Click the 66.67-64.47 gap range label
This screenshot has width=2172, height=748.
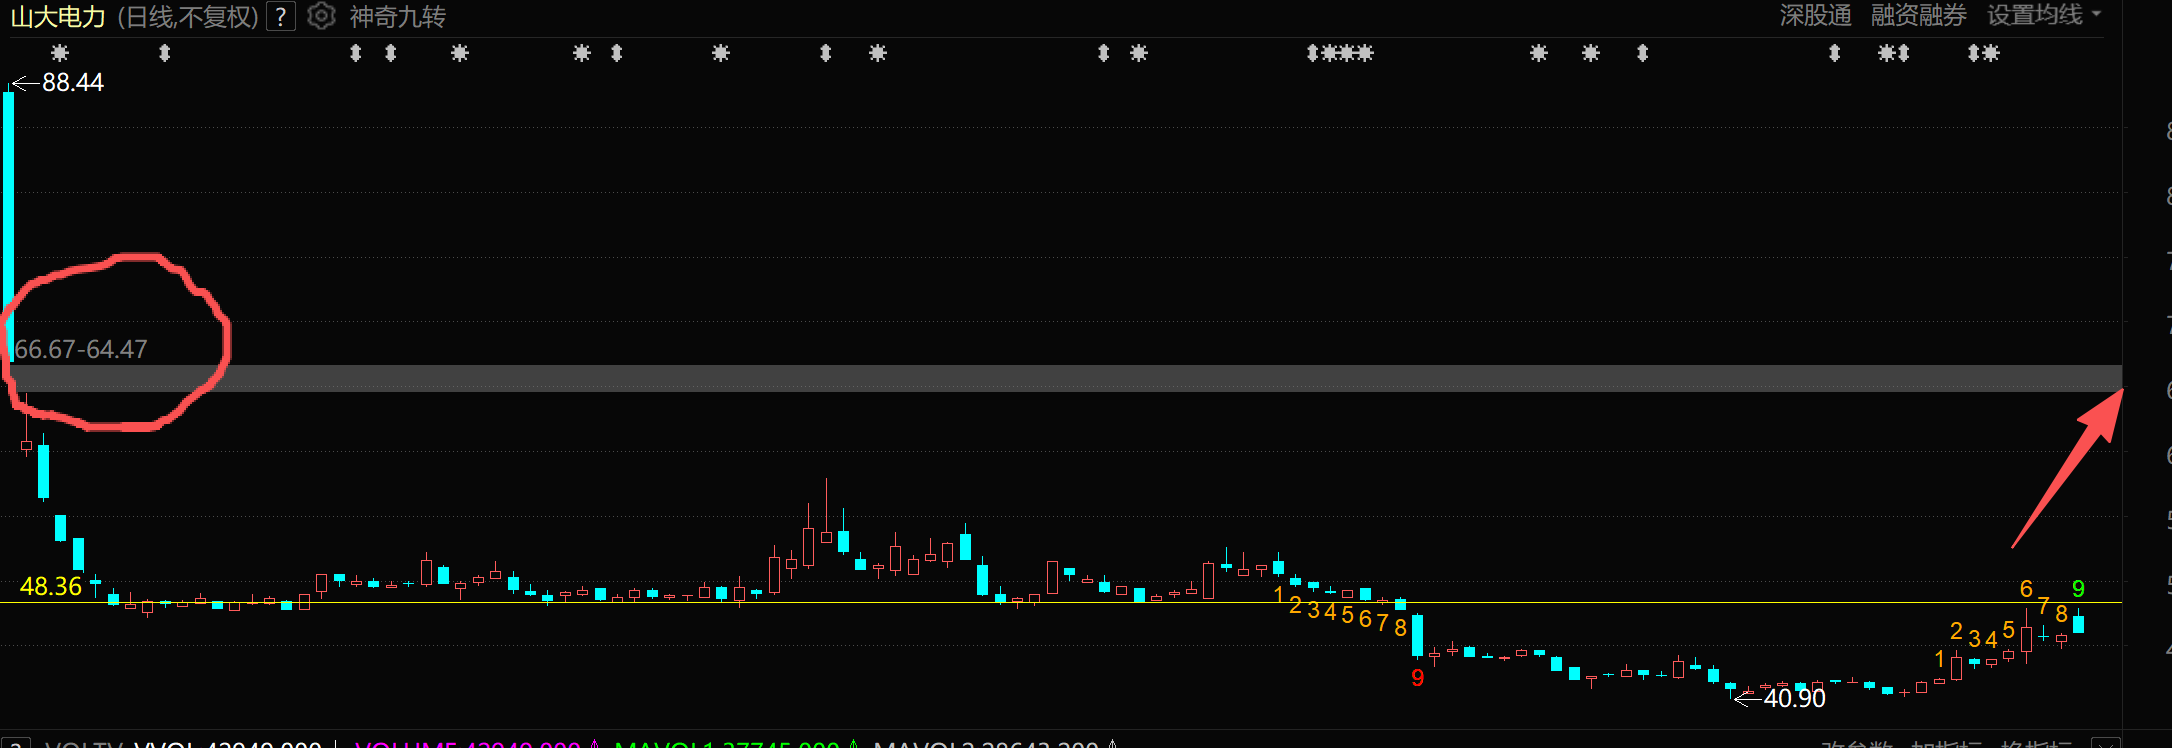tap(81, 349)
